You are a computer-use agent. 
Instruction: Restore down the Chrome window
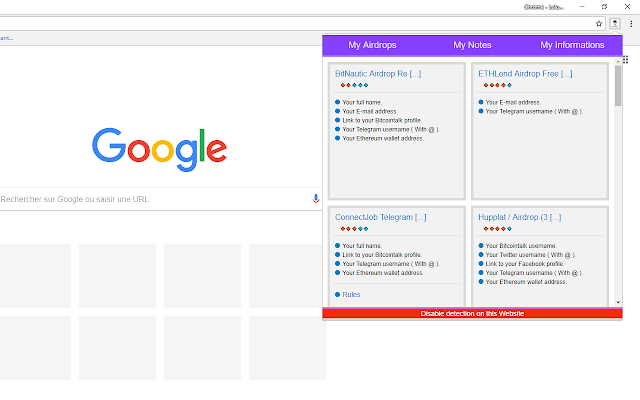coord(604,7)
